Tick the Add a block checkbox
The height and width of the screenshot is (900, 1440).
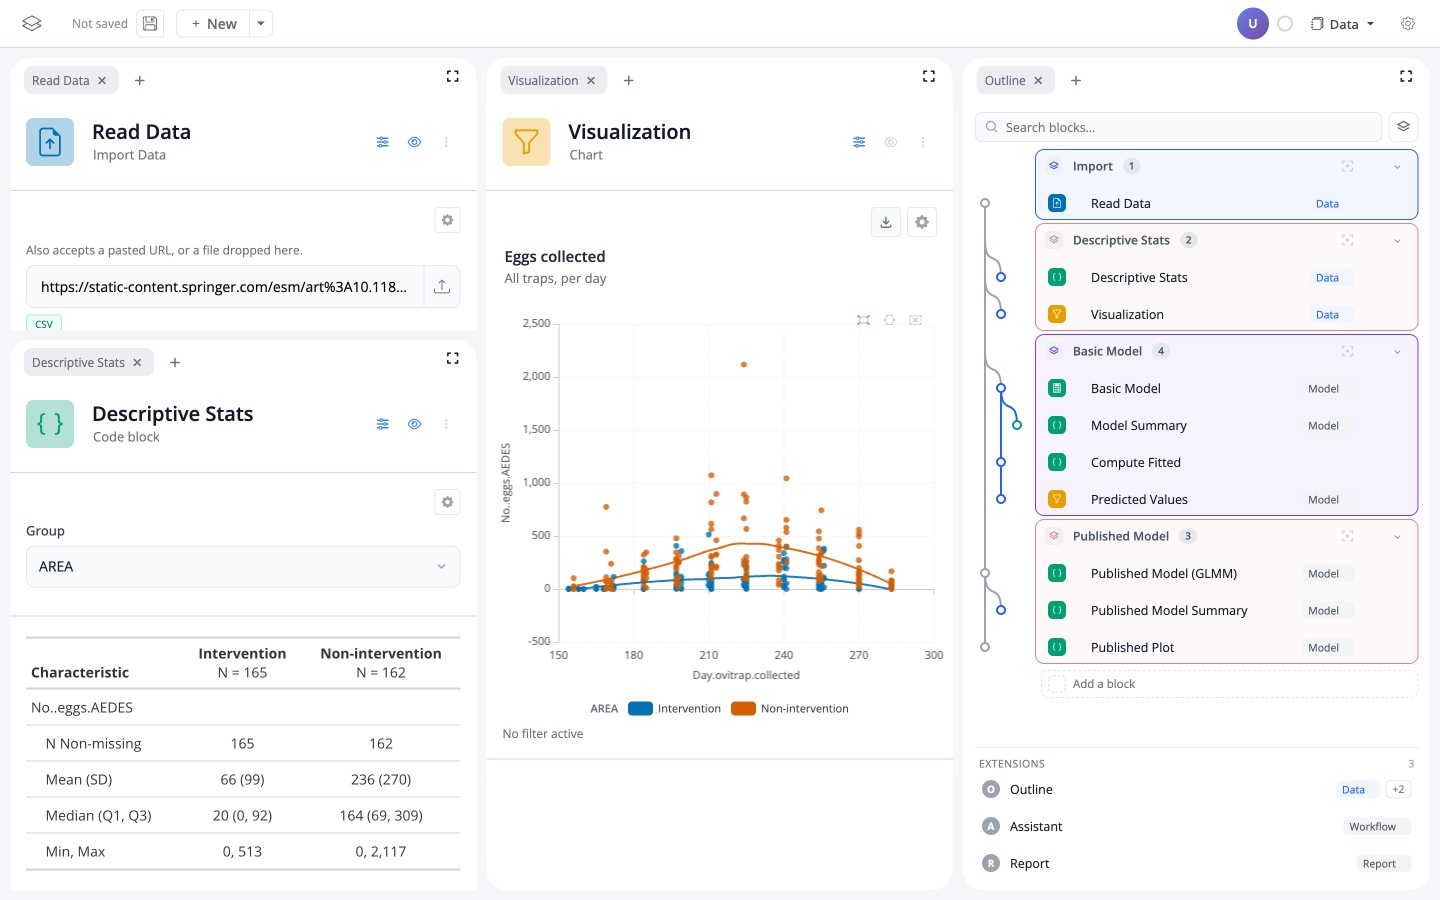tap(1057, 684)
